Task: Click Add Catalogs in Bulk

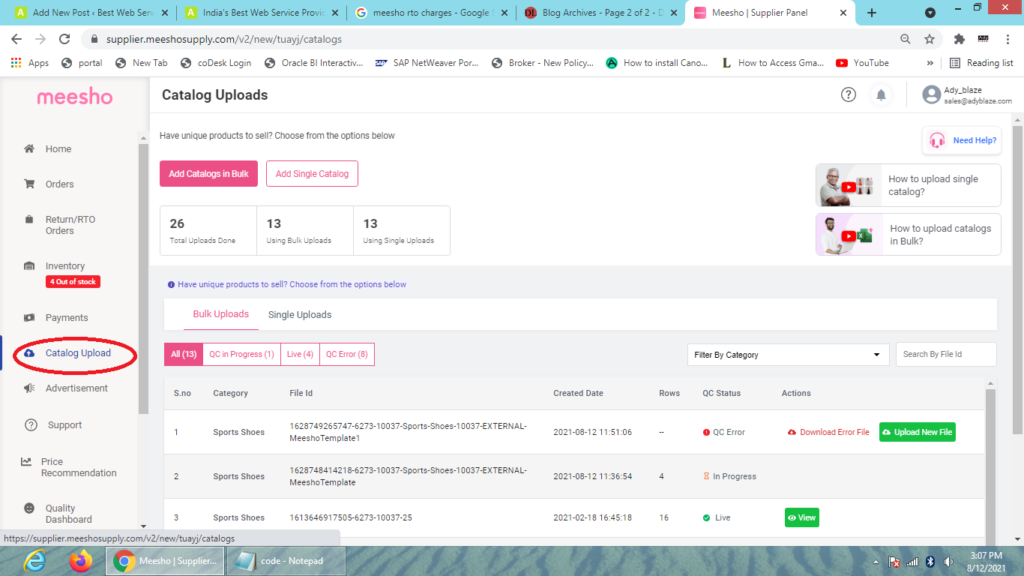Action: tap(208, 174)
